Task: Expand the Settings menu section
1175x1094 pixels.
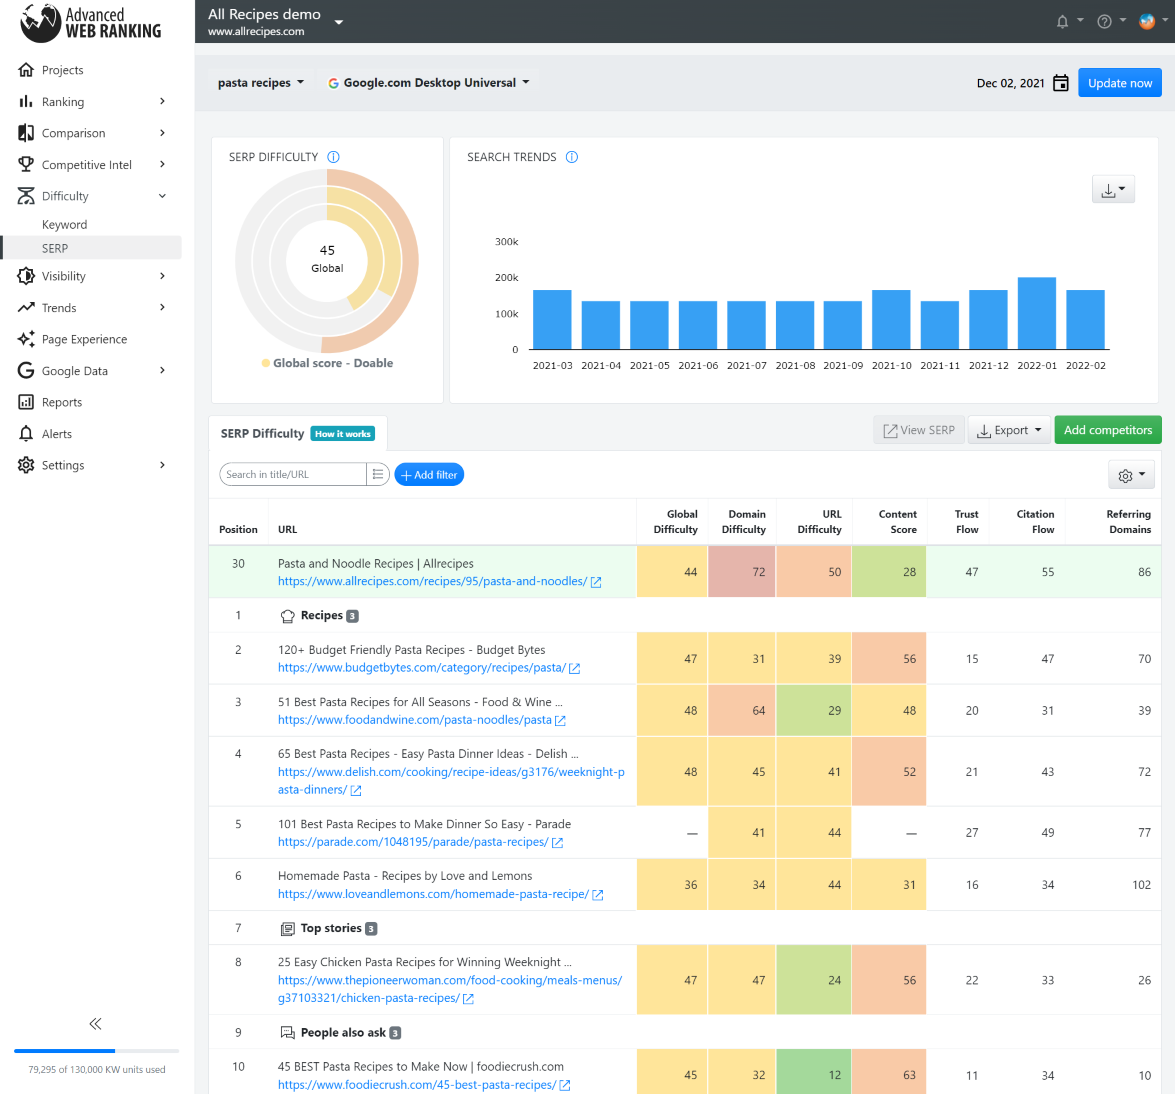Action: point(163,465)
